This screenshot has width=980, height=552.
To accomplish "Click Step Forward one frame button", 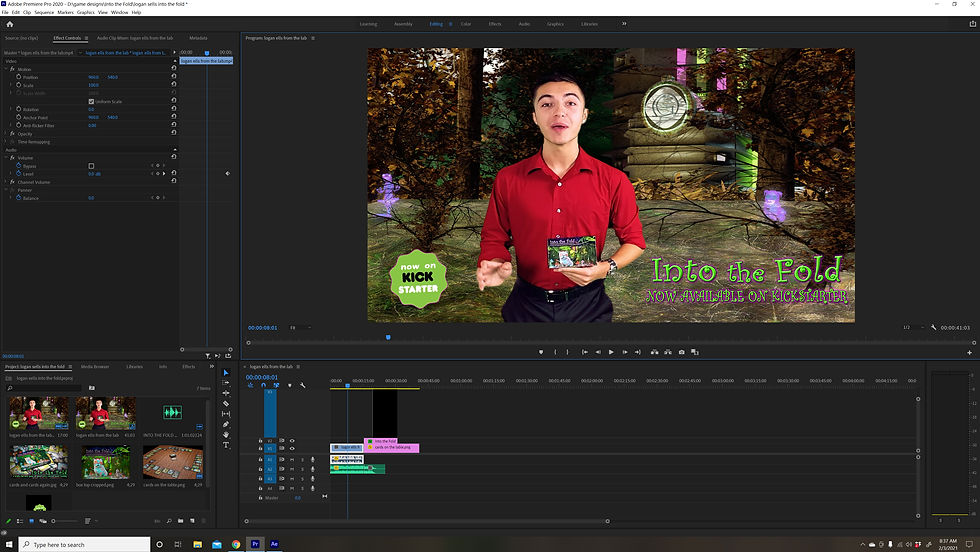I will (x=624, y=352).
